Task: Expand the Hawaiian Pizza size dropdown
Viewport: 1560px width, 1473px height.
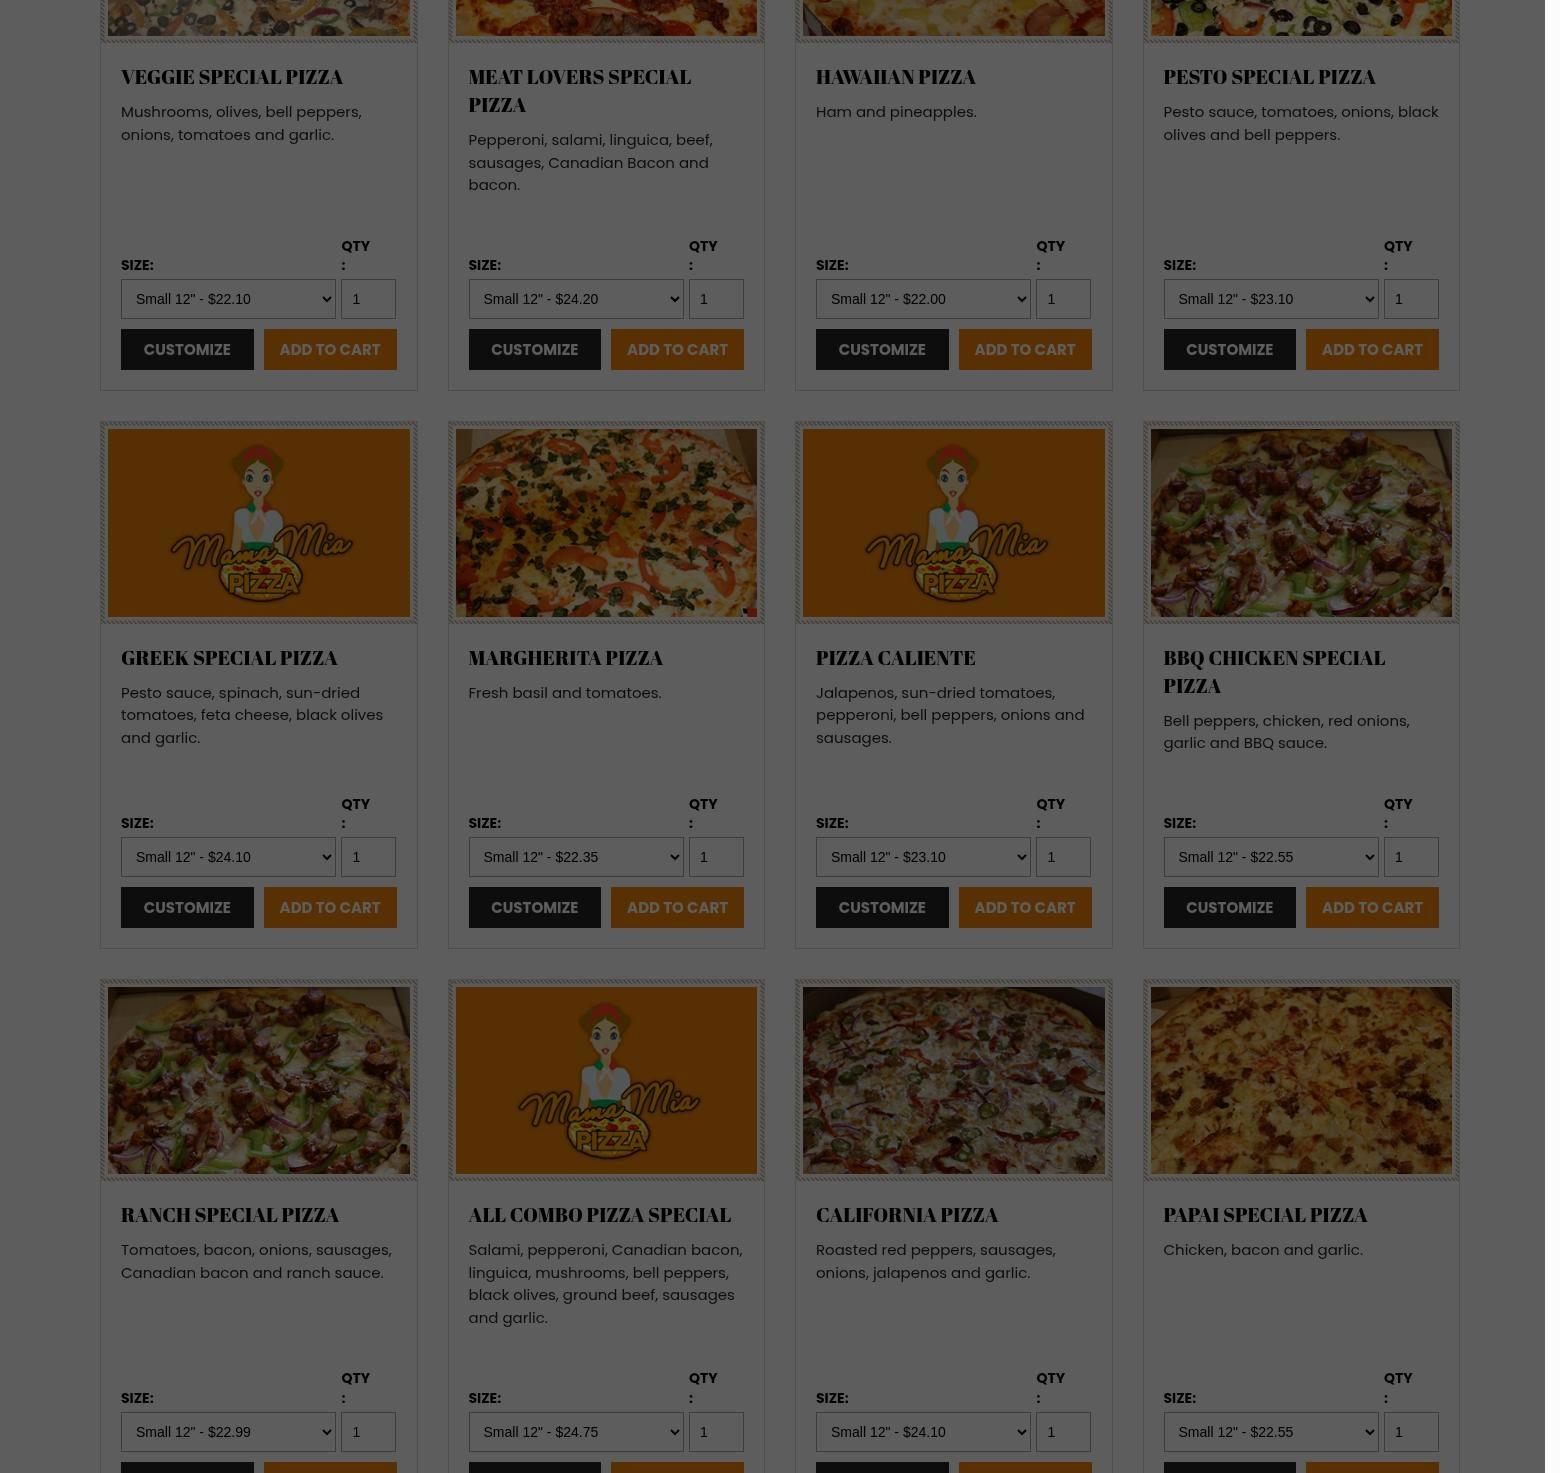Action: tap(923, 299)
